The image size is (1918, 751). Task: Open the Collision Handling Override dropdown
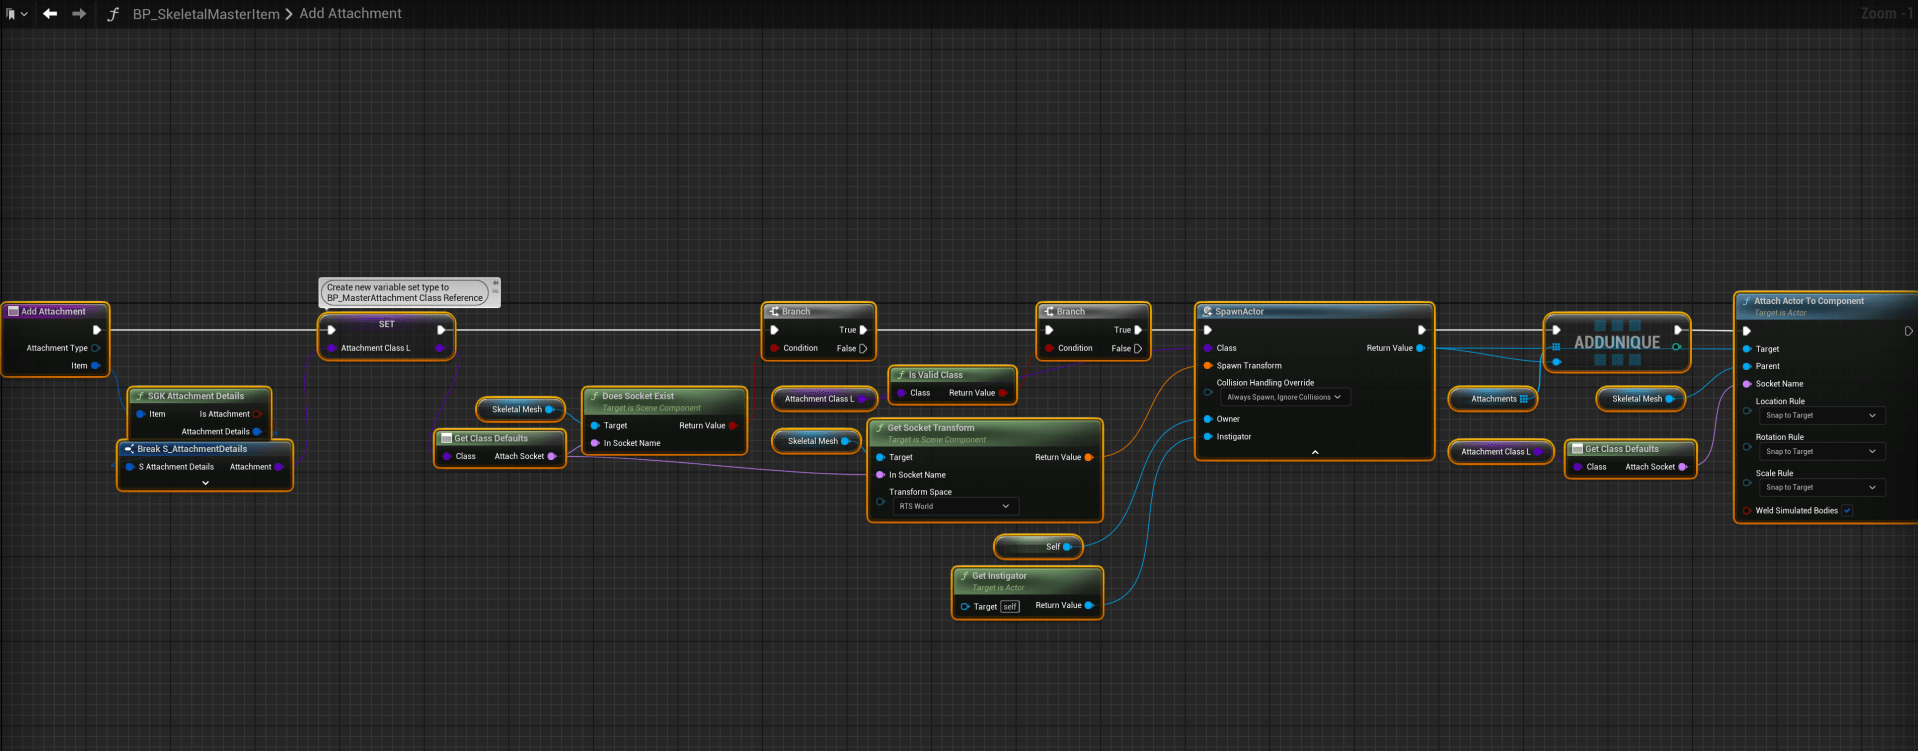tap(1283, 397)
